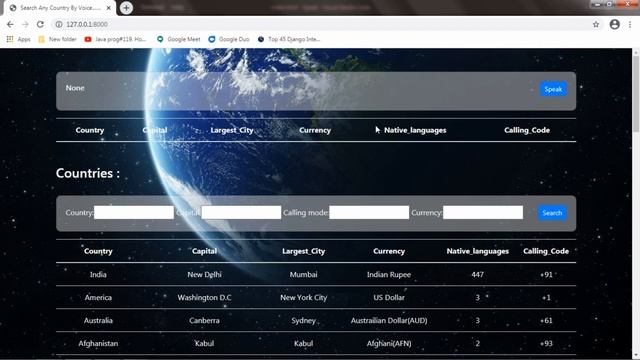Open a new tab with the plus button
Screen dimensions: 640x360
[126, 8]
